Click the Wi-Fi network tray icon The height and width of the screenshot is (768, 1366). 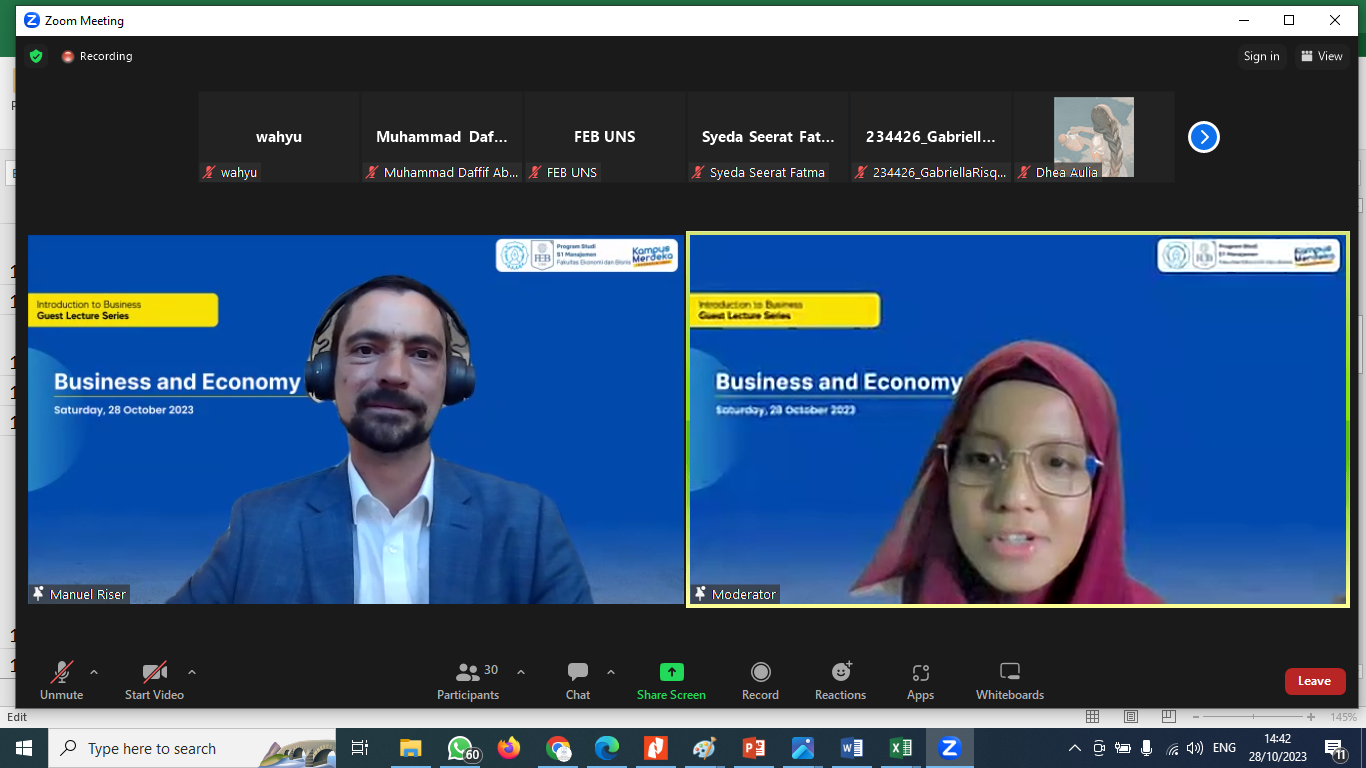[1172, 748]
